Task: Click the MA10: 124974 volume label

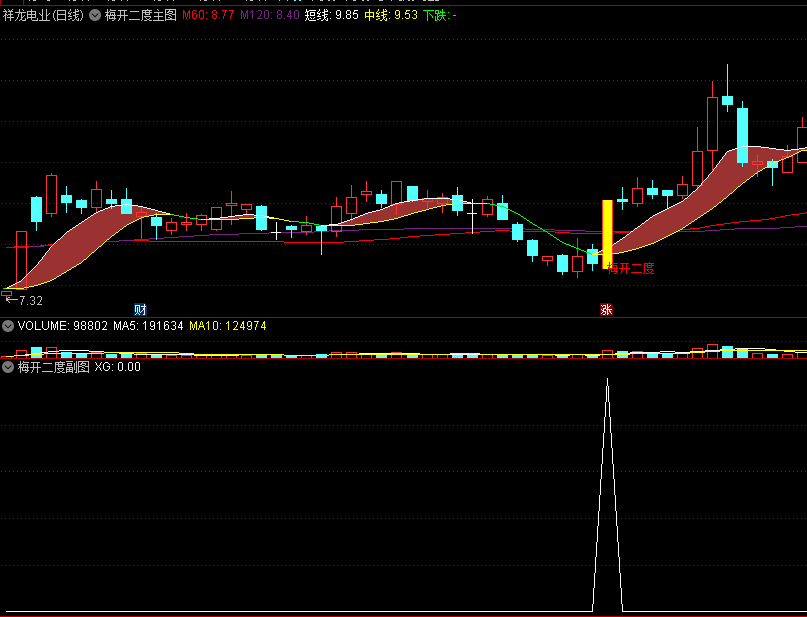Action: (x=227, y=326)
